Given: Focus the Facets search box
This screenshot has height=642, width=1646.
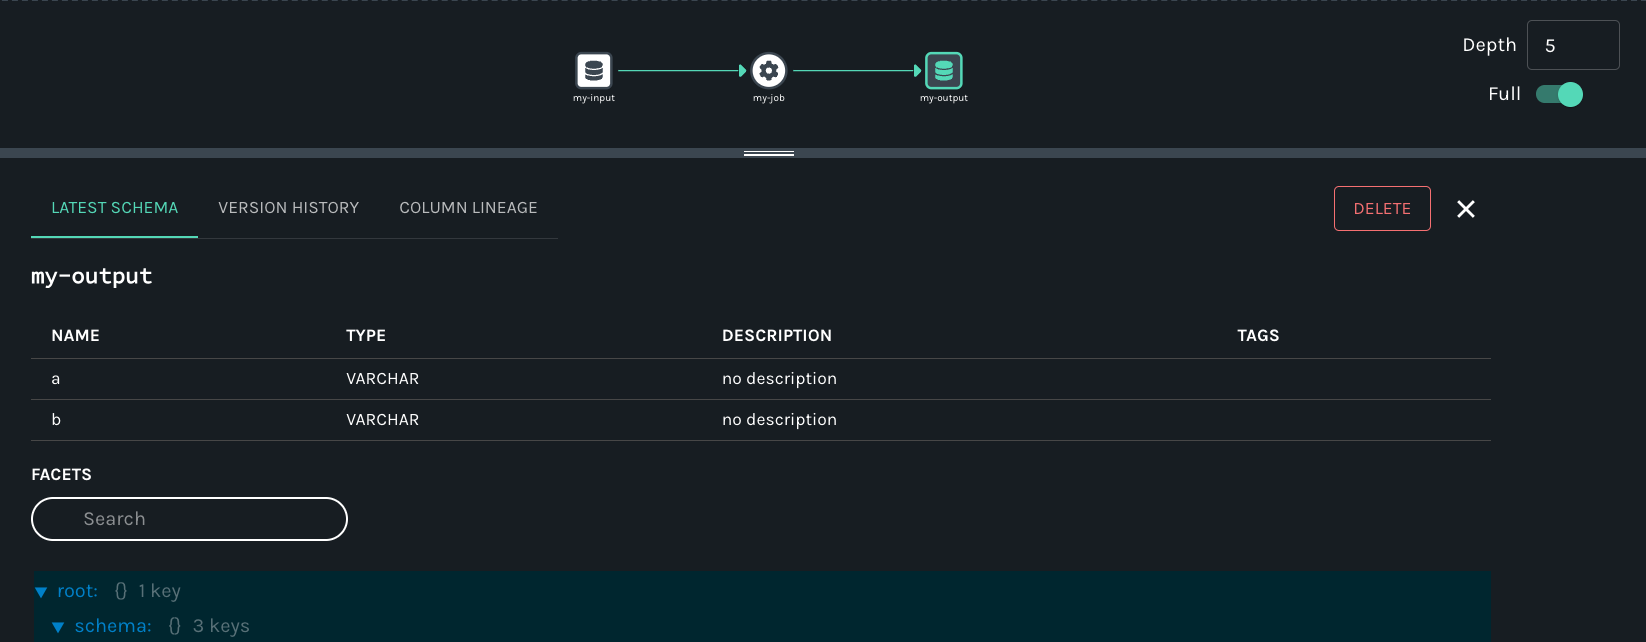Looking at the screenshot, I should coord(190,519).
